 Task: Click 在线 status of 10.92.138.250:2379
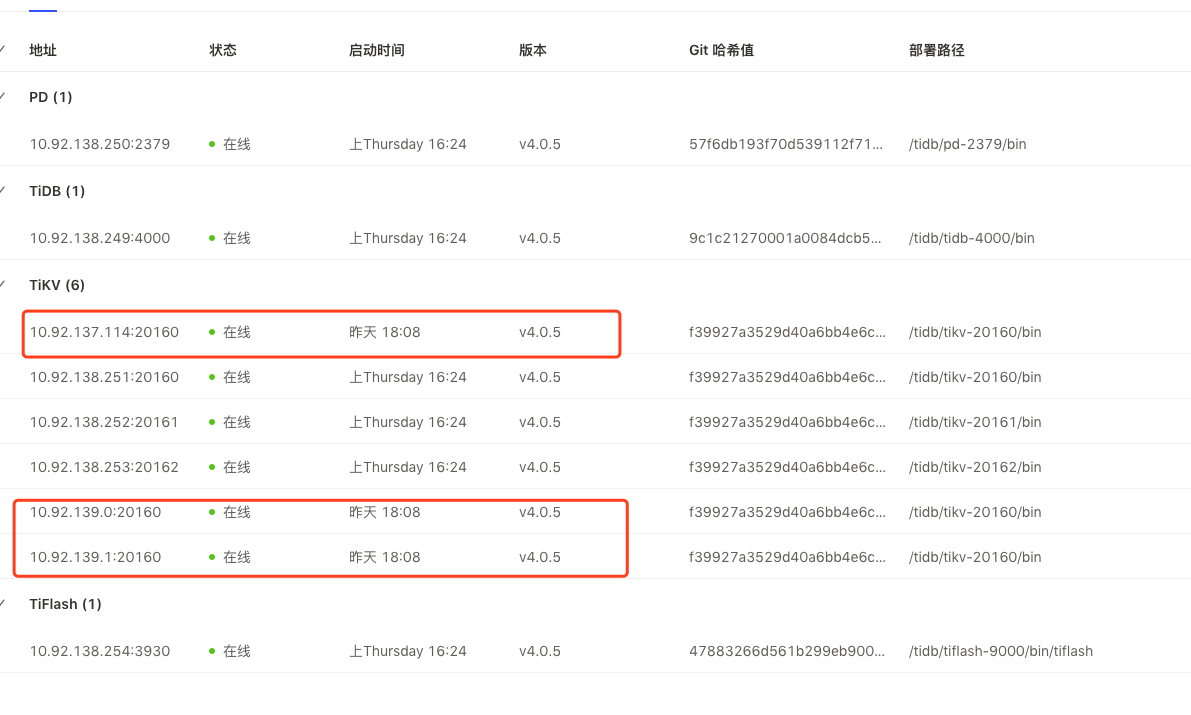click(x=229, y=144)
